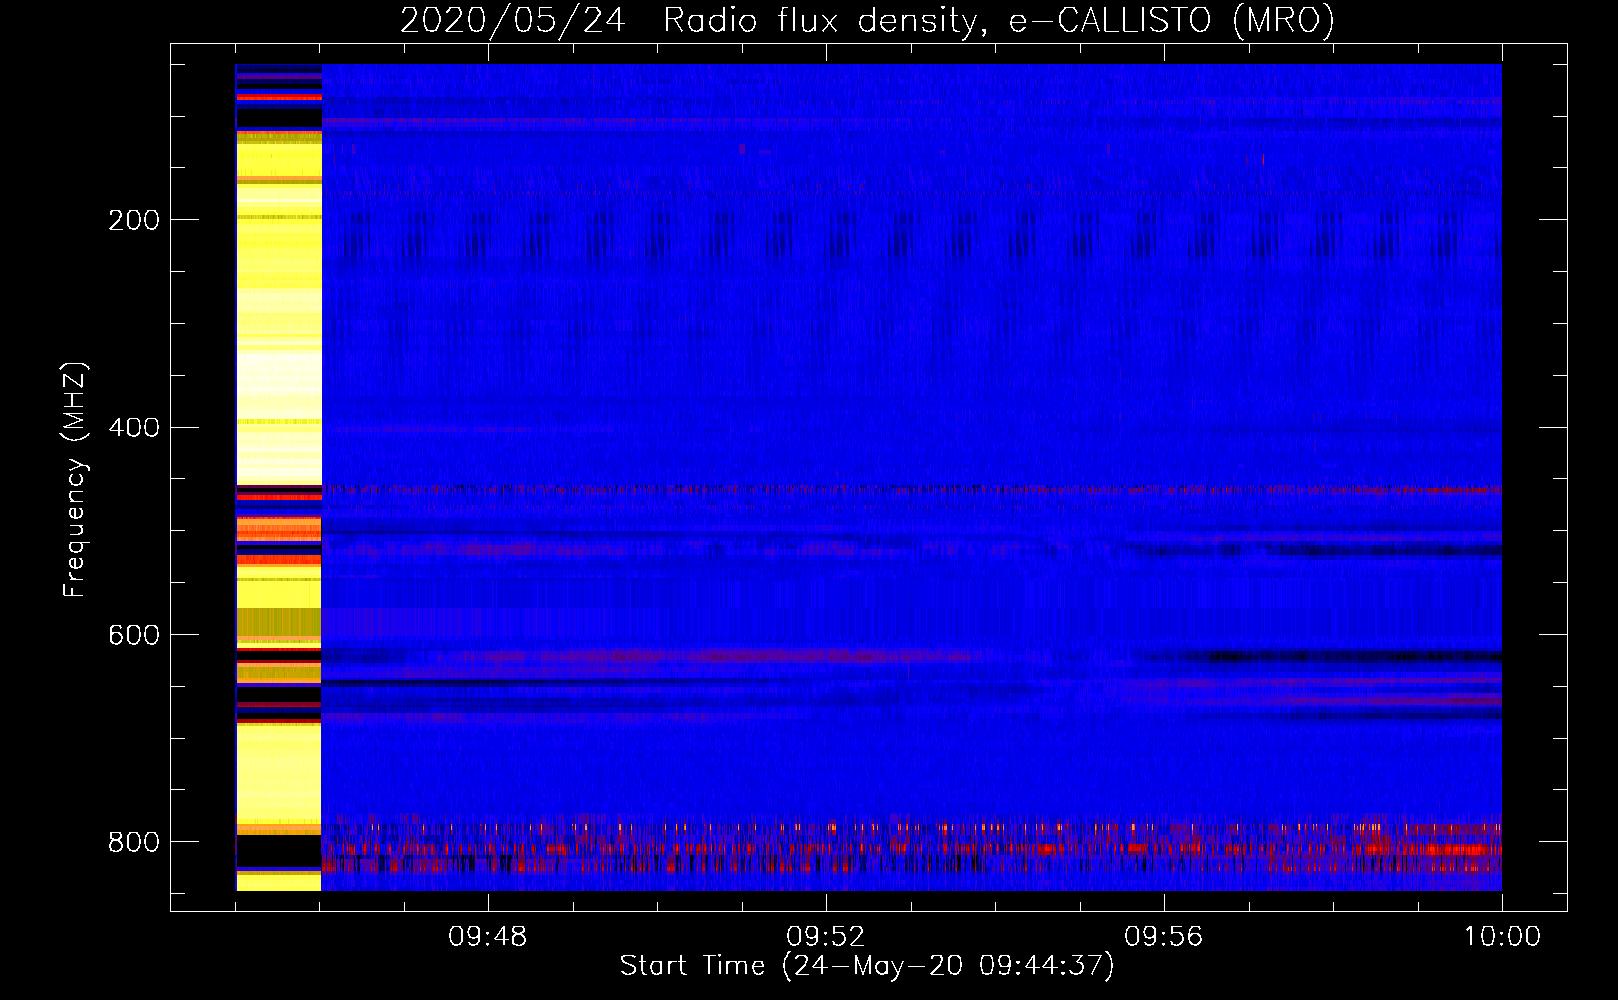Click the 800 frequency tick label
The image size is (1618, 1000).
point(134,842)
